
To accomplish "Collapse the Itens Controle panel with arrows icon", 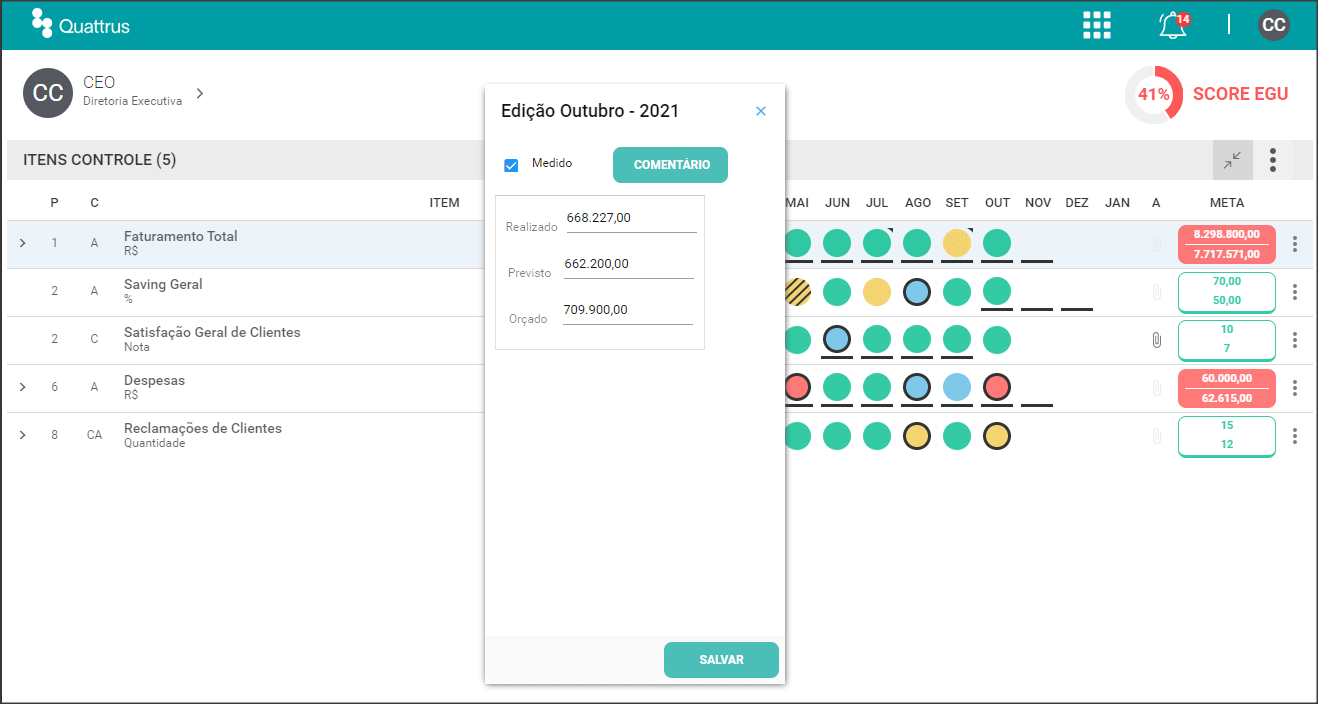I will click(1232, 160).
